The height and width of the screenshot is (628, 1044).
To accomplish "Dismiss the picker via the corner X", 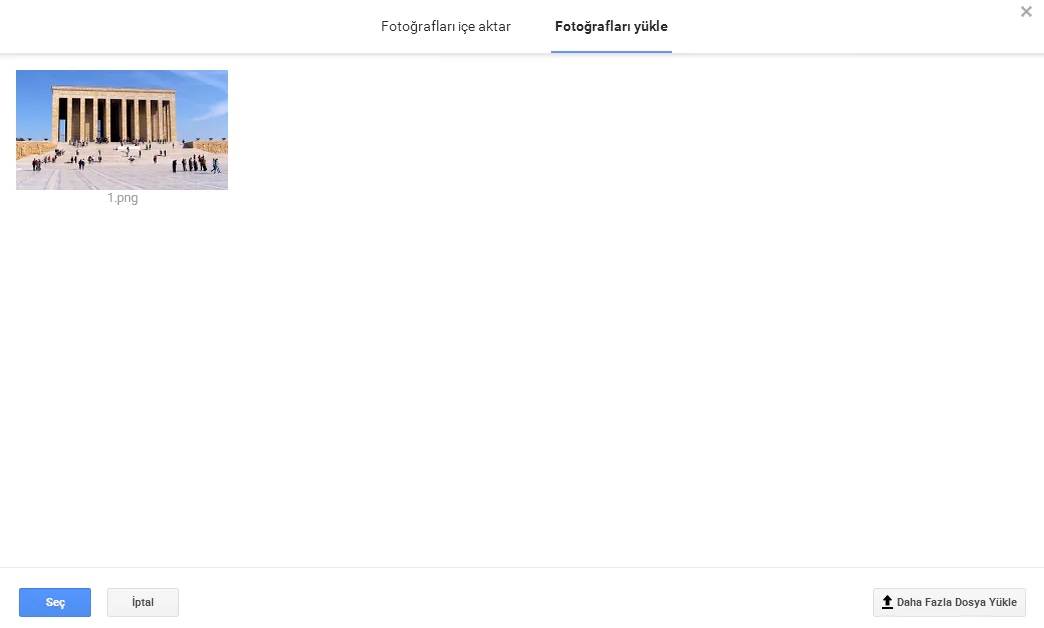I will point(1025,12).
